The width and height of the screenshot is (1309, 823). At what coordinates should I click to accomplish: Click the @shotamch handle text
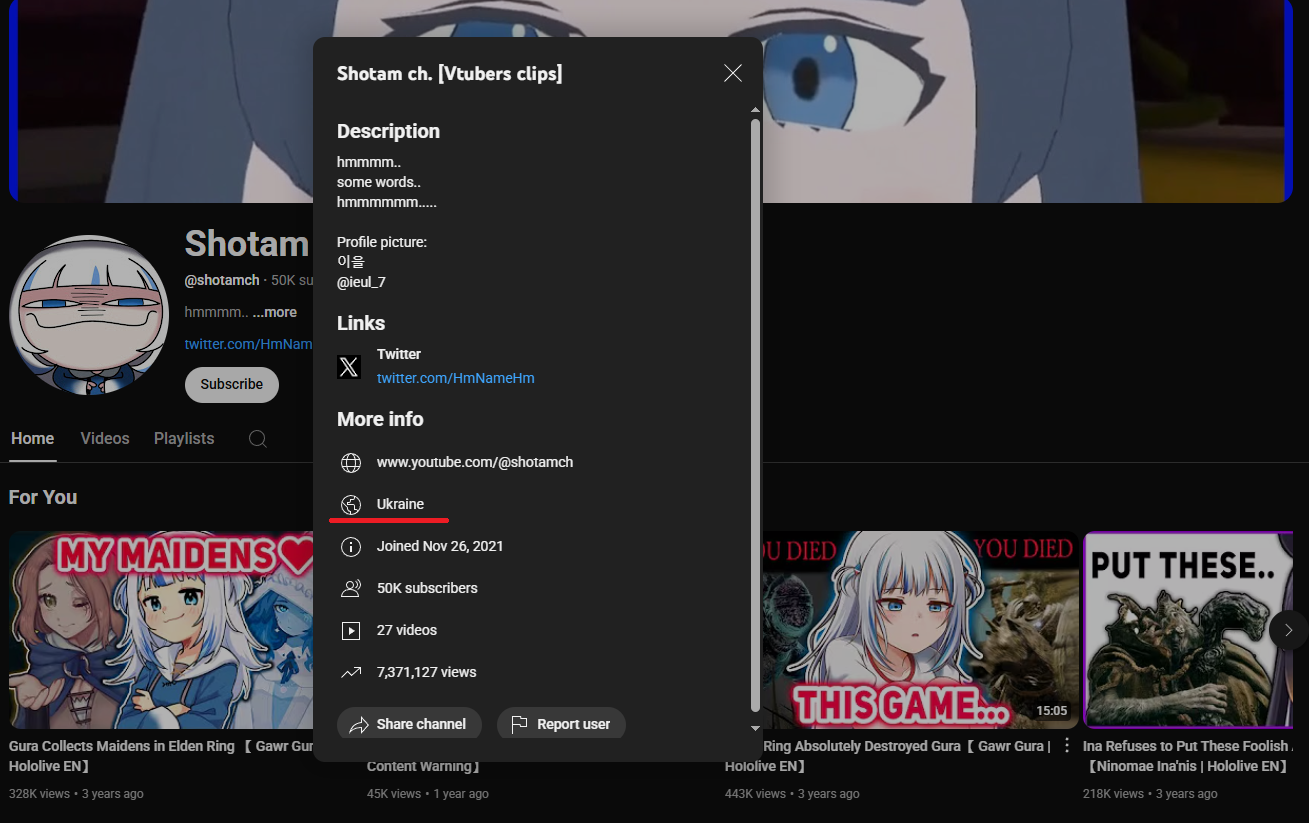tap(222, 281)
